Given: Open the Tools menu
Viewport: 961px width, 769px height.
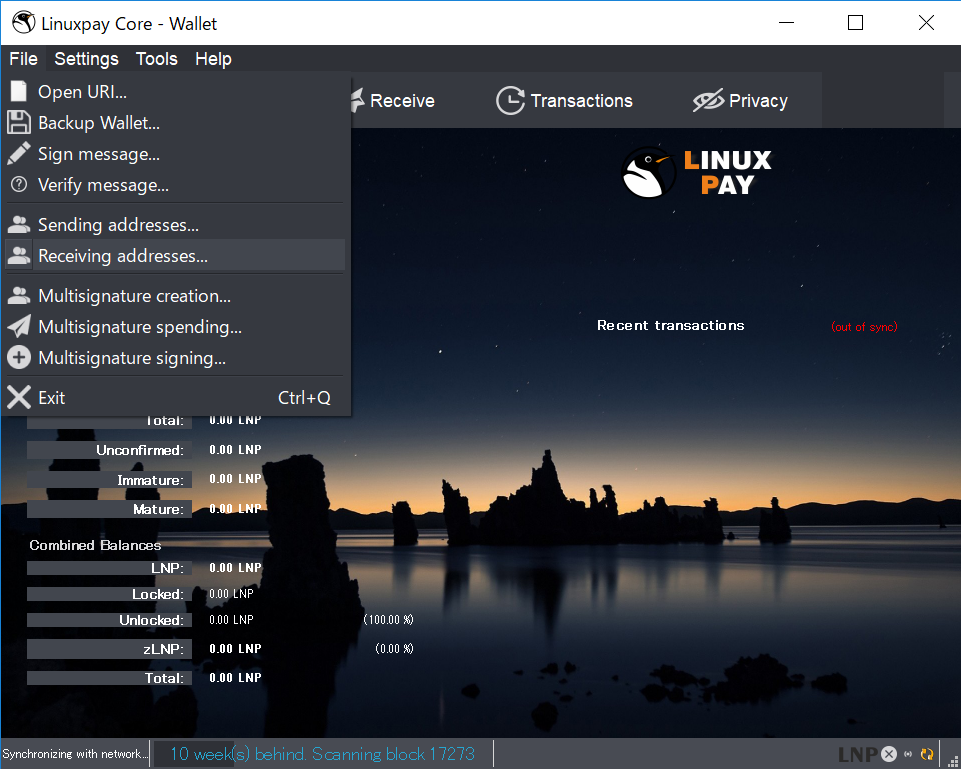Looking at the screenshot, I should click(156, 59).
